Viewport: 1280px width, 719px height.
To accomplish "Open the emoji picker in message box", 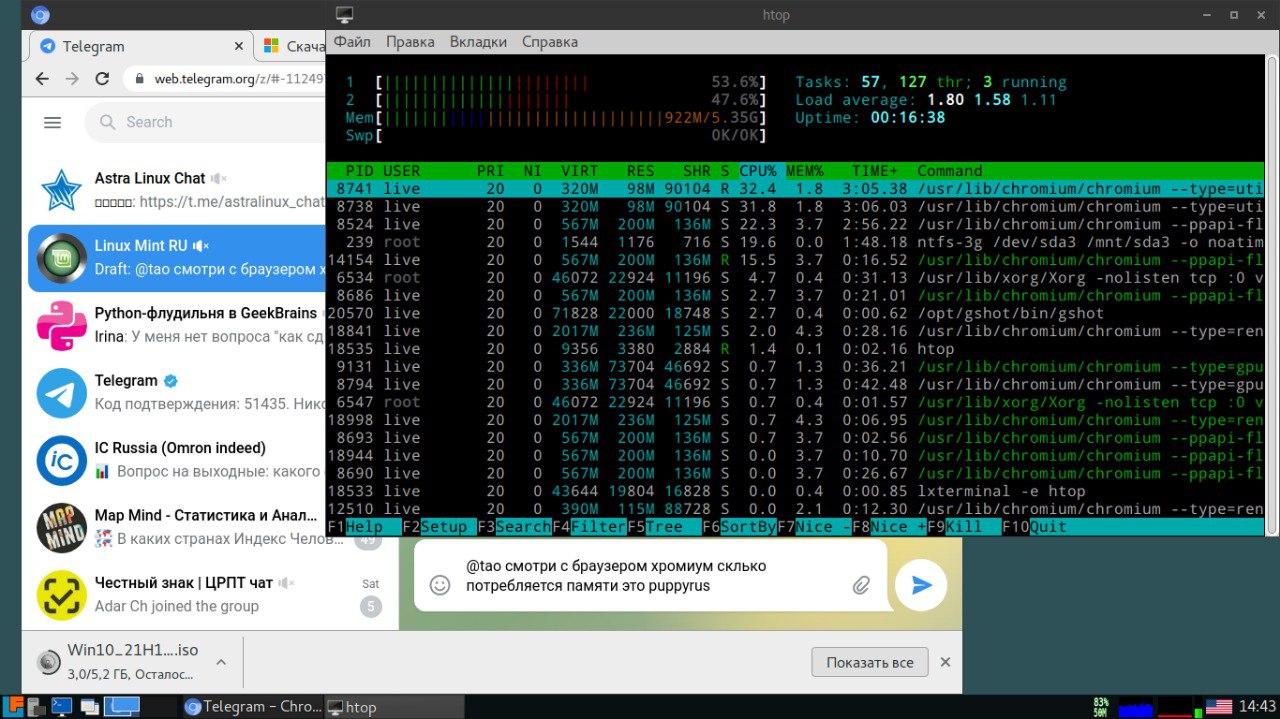I will [440, 585].
